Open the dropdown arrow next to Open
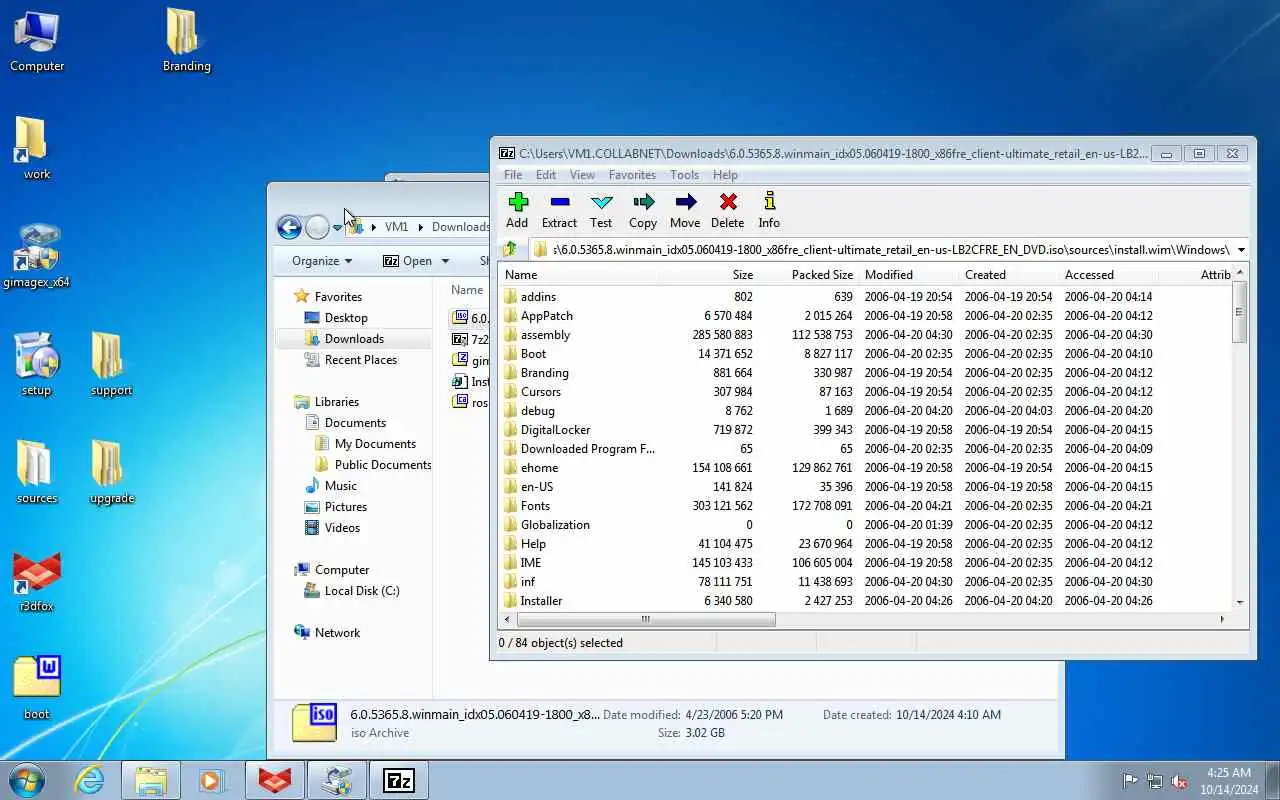1280x800 pixels. (x=443, y=261)
